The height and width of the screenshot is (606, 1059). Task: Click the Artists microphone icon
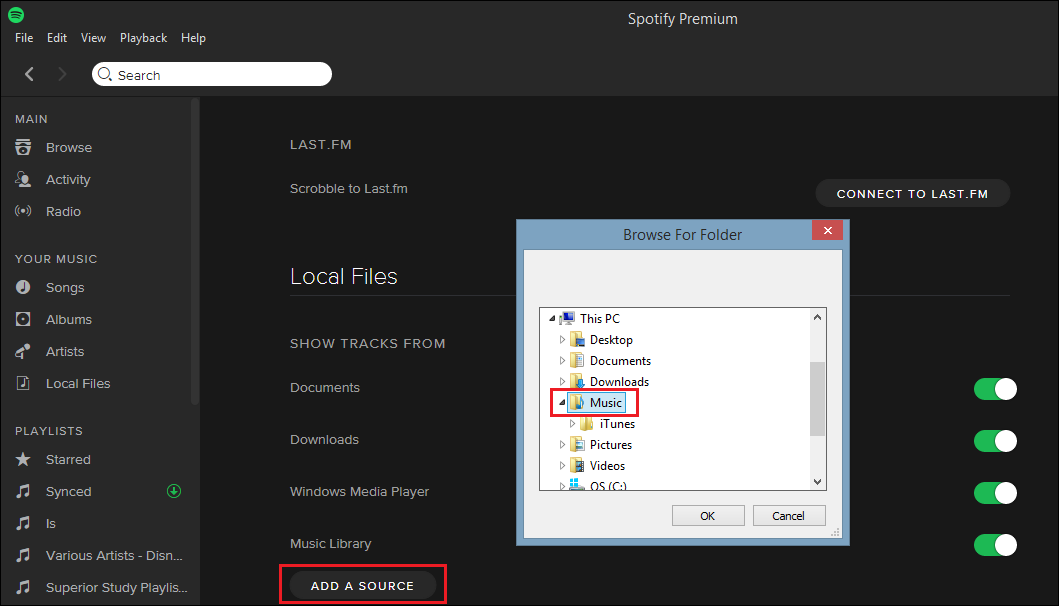(x=23, y=351)
